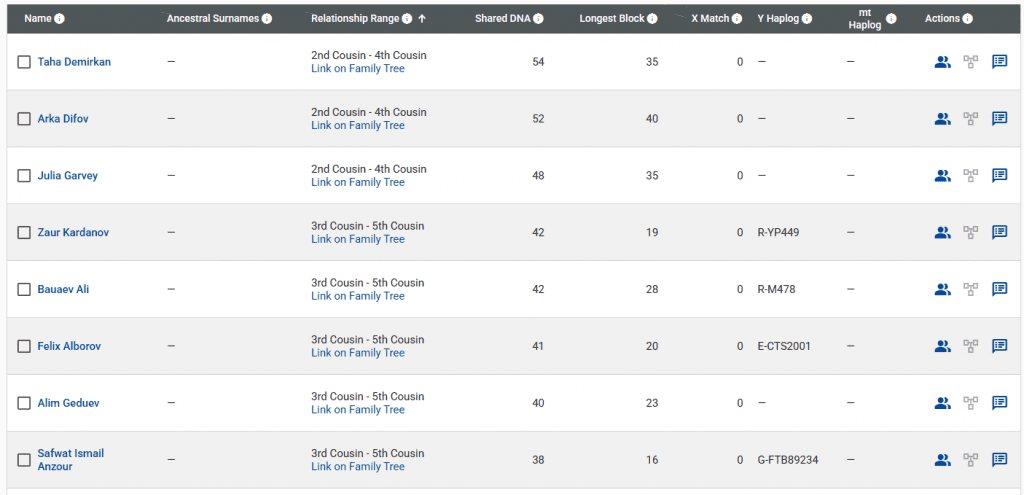The height and width of the screenshot is (495, 1024).
Task: Sort by the Longest Block column header
Action: pyautogui.click(x=612, y=19)
